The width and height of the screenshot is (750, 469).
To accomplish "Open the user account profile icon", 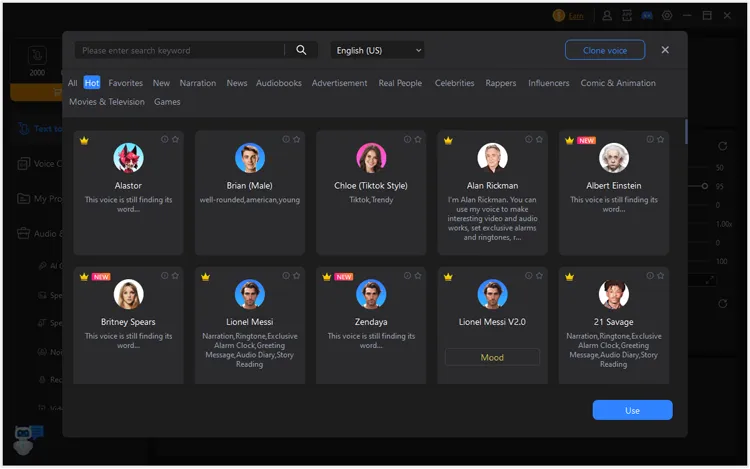I will point(607,16).
